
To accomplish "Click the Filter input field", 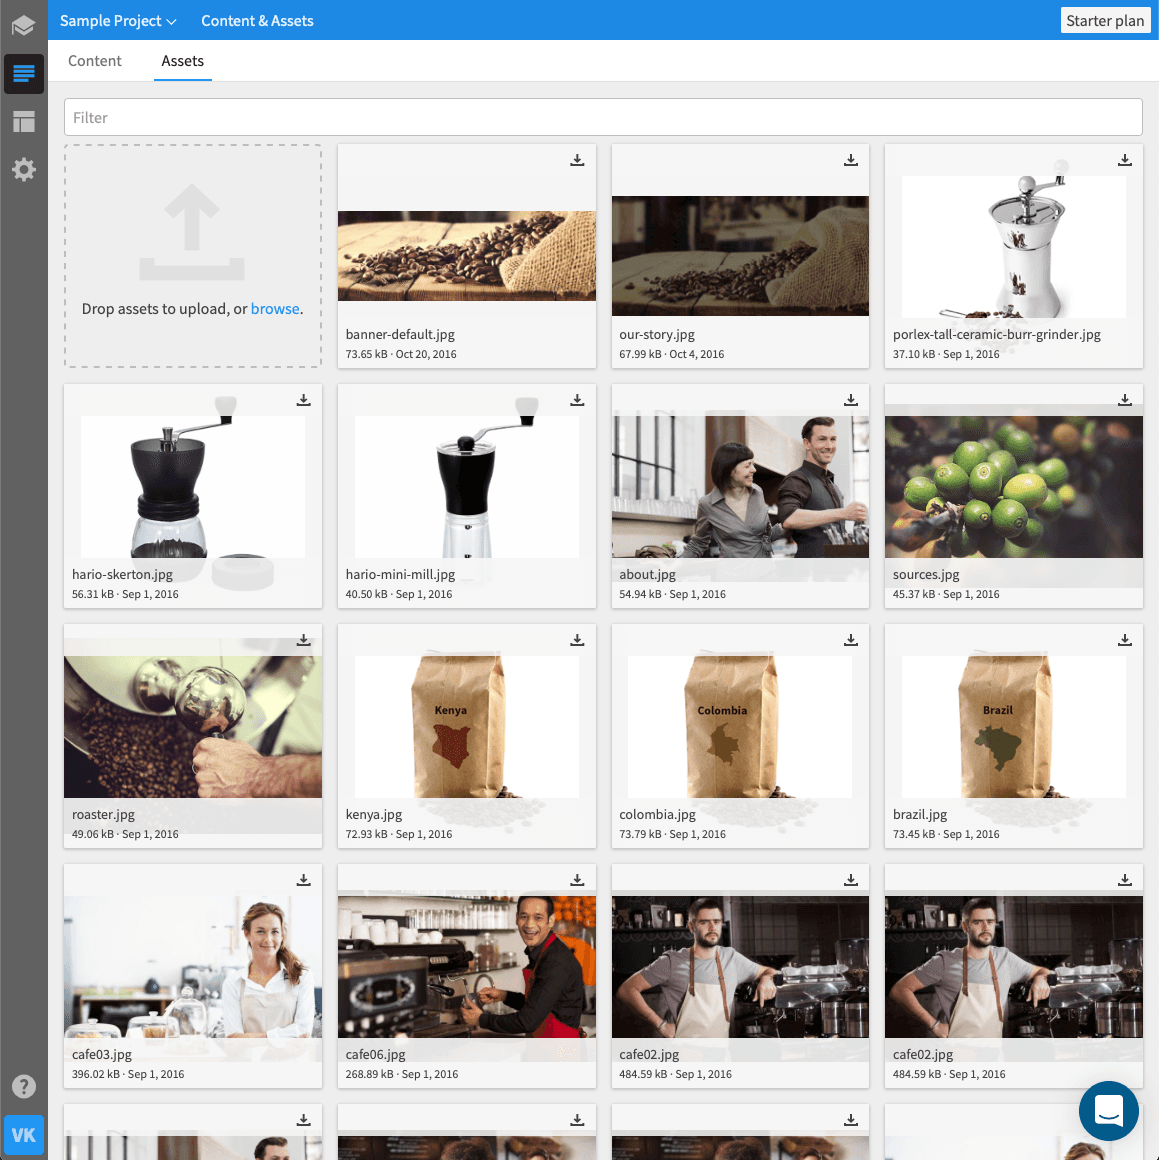I will click(602, 117).
